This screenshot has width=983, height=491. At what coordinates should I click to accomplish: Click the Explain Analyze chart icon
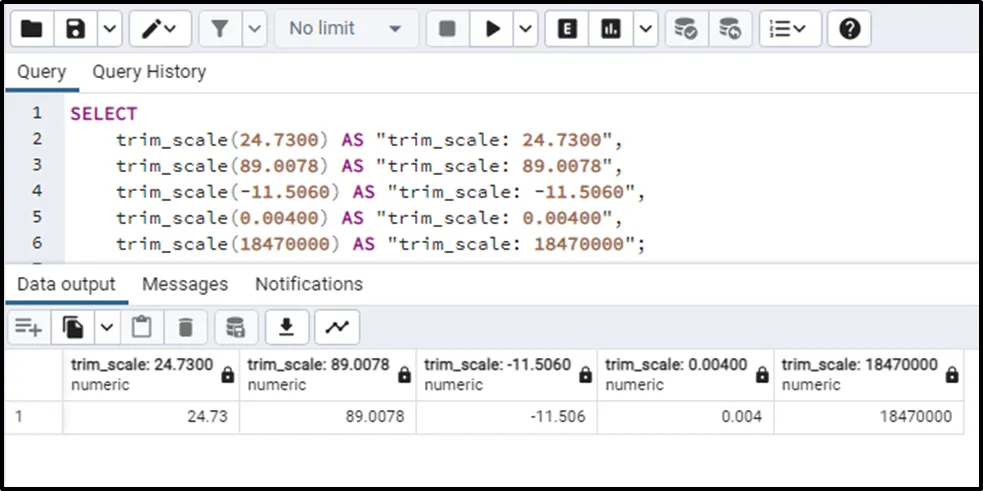pos(611,29)
